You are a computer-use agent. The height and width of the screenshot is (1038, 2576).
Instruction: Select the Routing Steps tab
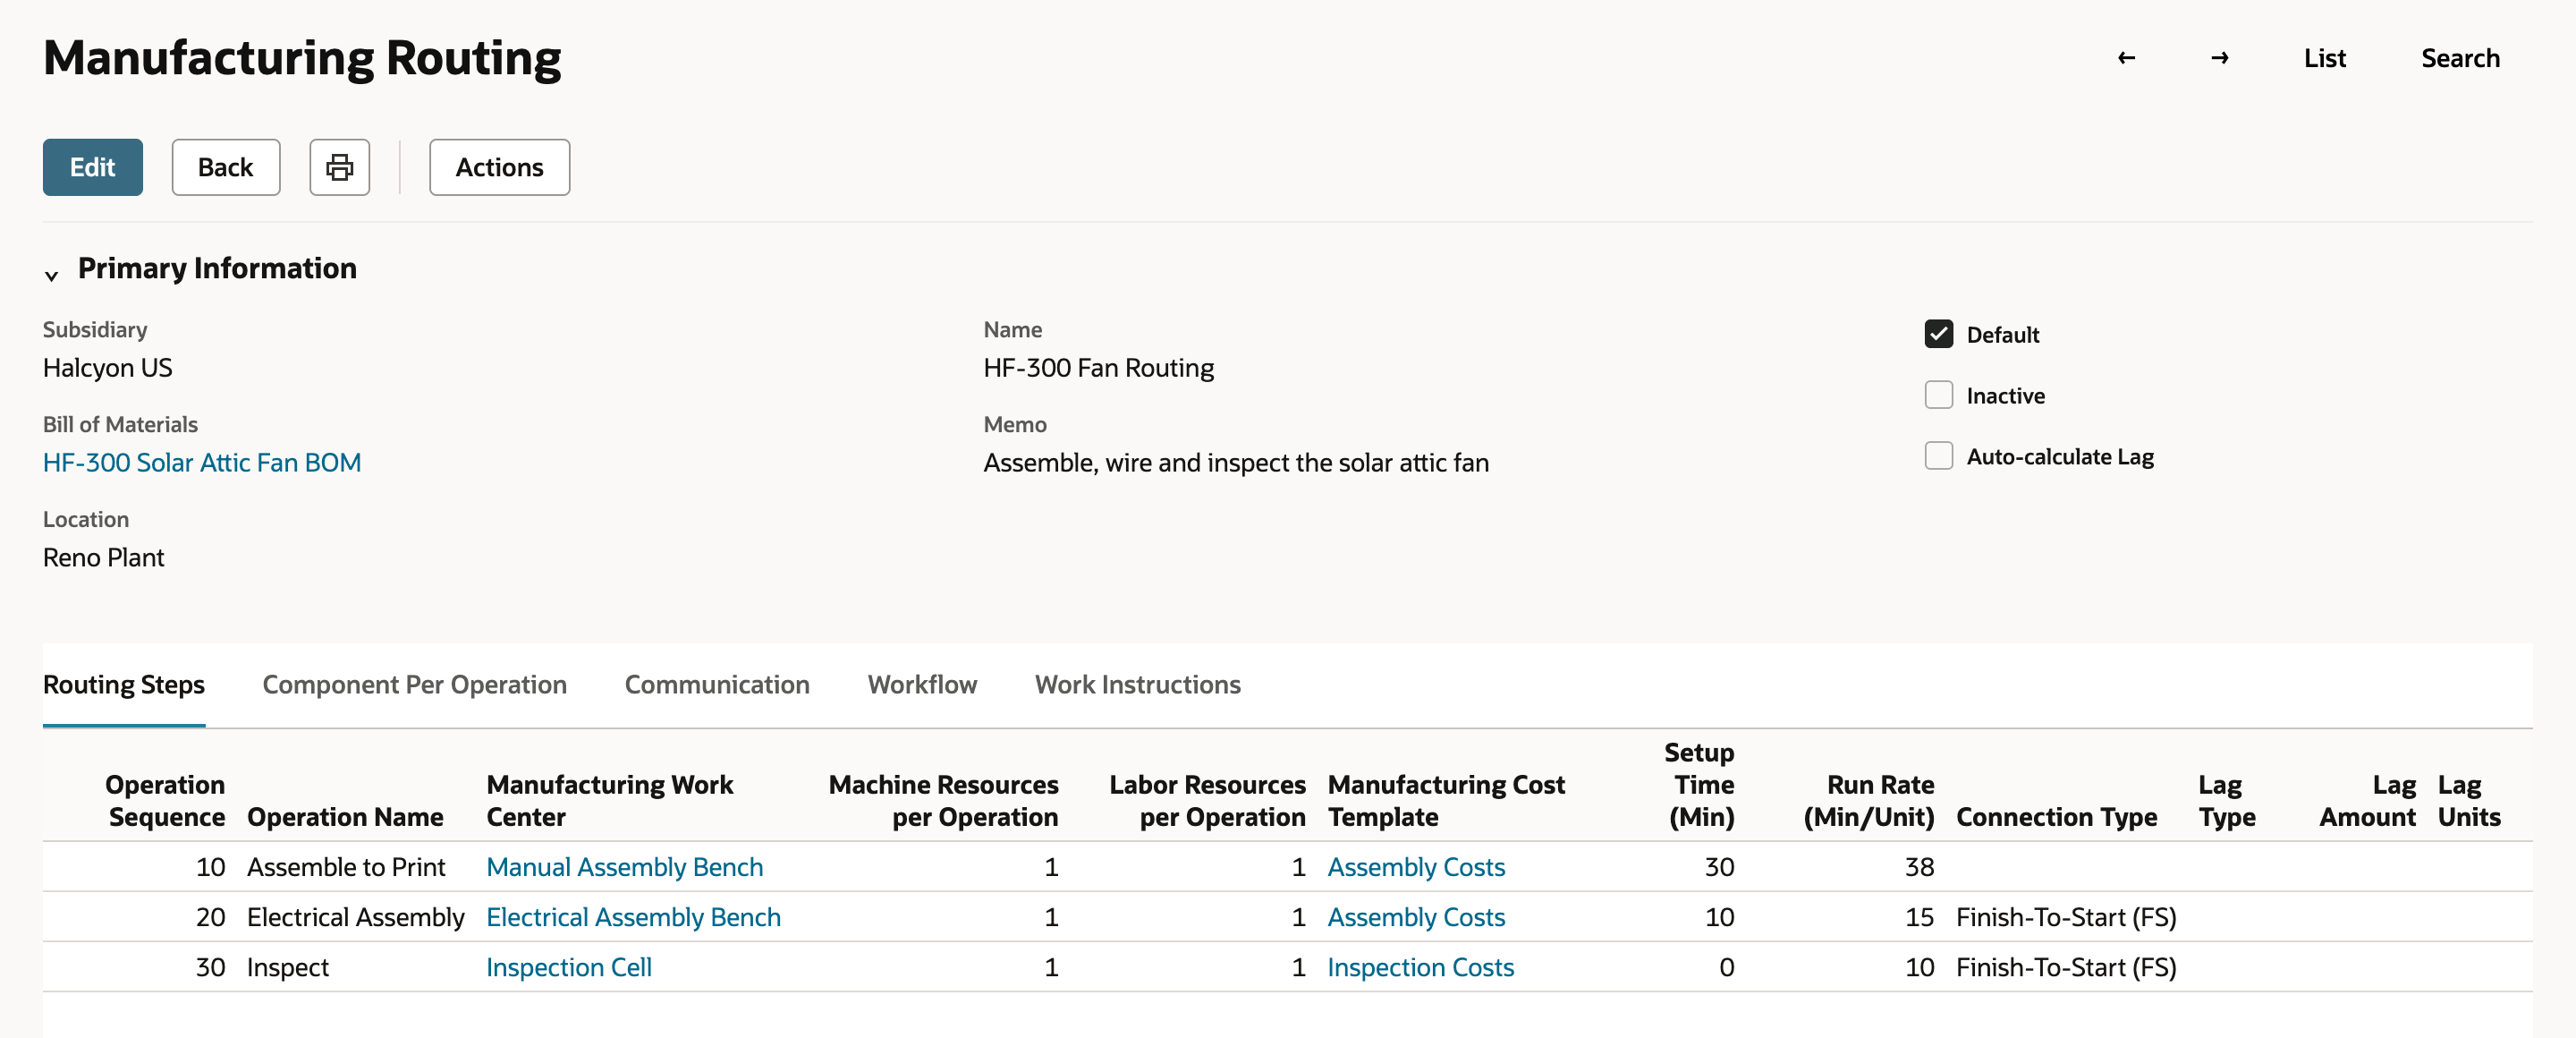click(x=124, y=684)
